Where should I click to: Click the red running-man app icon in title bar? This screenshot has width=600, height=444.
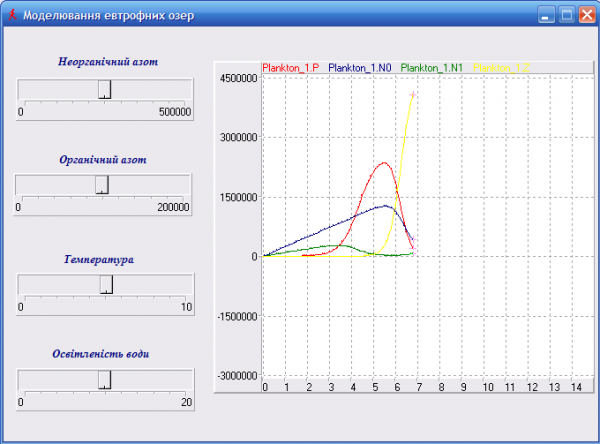click(x=13, y=15)
